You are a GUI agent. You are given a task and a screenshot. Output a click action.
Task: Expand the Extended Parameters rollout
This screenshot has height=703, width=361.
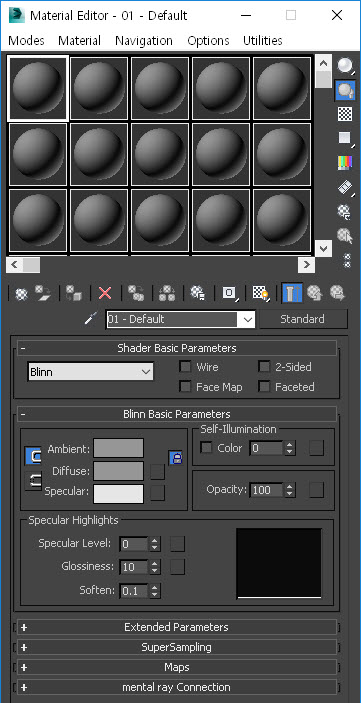pos(177,627)
